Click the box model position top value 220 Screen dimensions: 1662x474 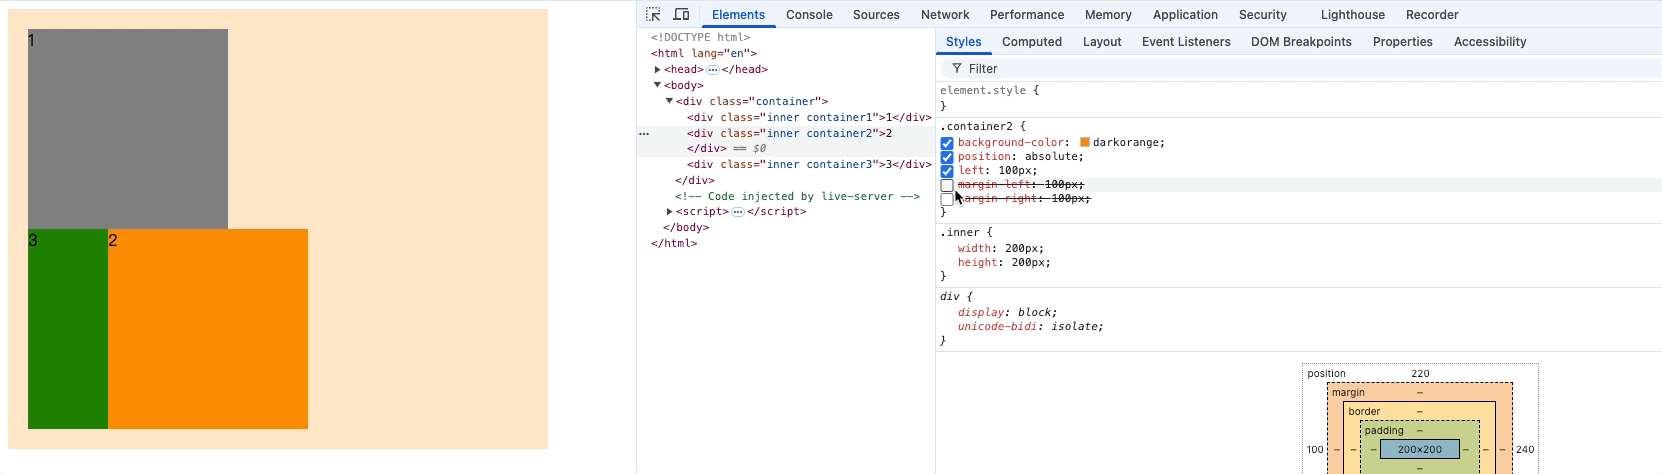click(x=1420, y=374)
